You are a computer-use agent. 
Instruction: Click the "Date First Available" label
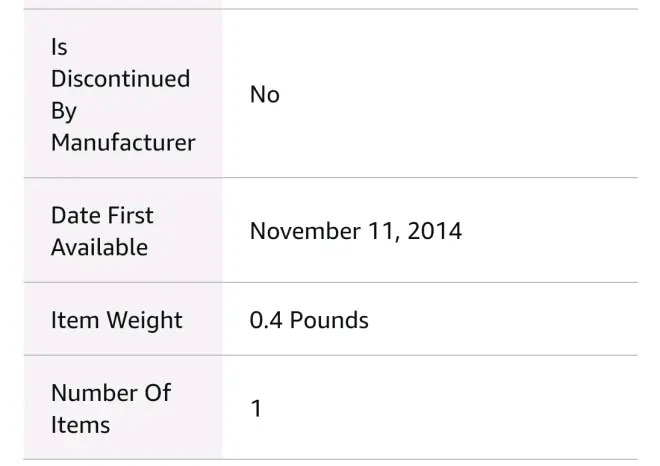[102, 231]
